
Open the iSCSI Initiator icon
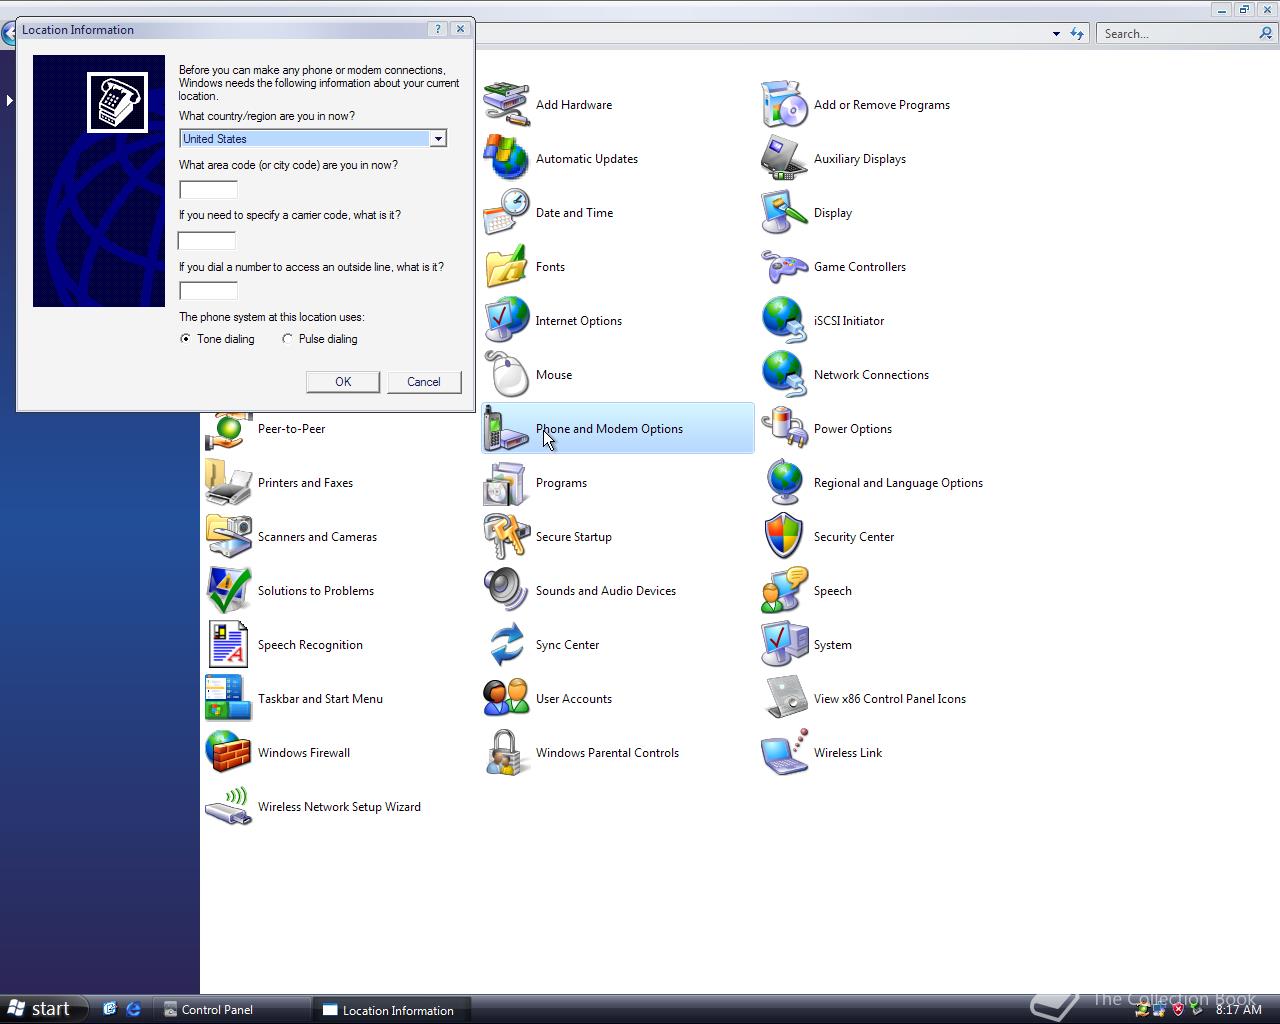[x=784, y=320]
